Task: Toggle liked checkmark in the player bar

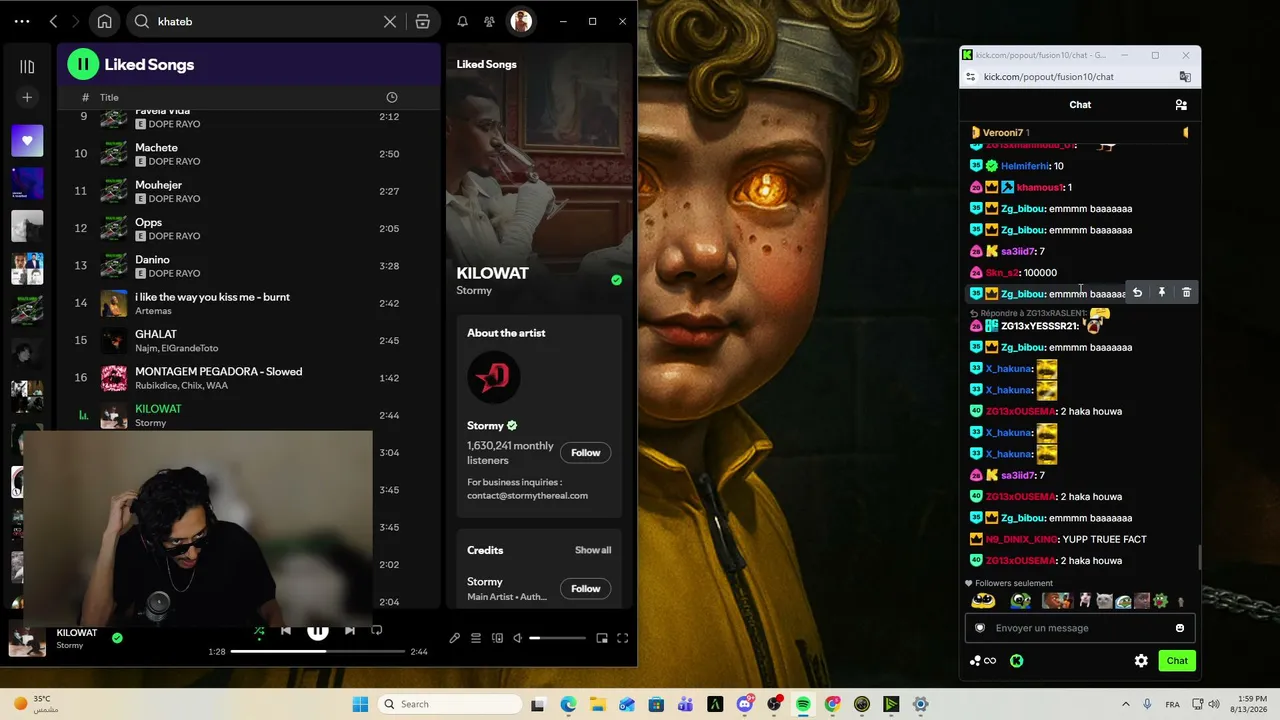Action: 117,638
